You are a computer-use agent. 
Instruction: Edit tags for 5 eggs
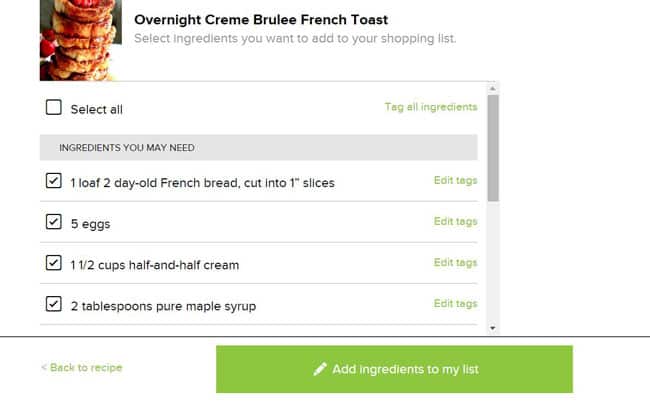point(455,222)
